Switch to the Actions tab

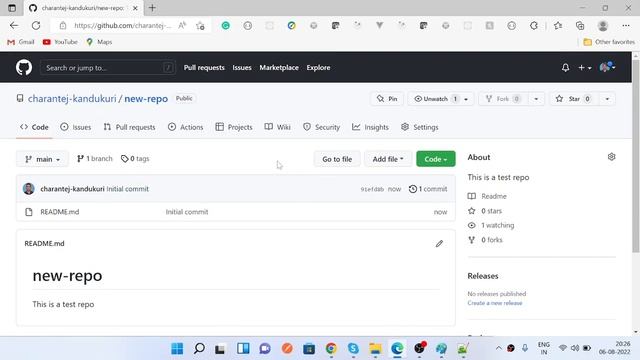[185, 127]
